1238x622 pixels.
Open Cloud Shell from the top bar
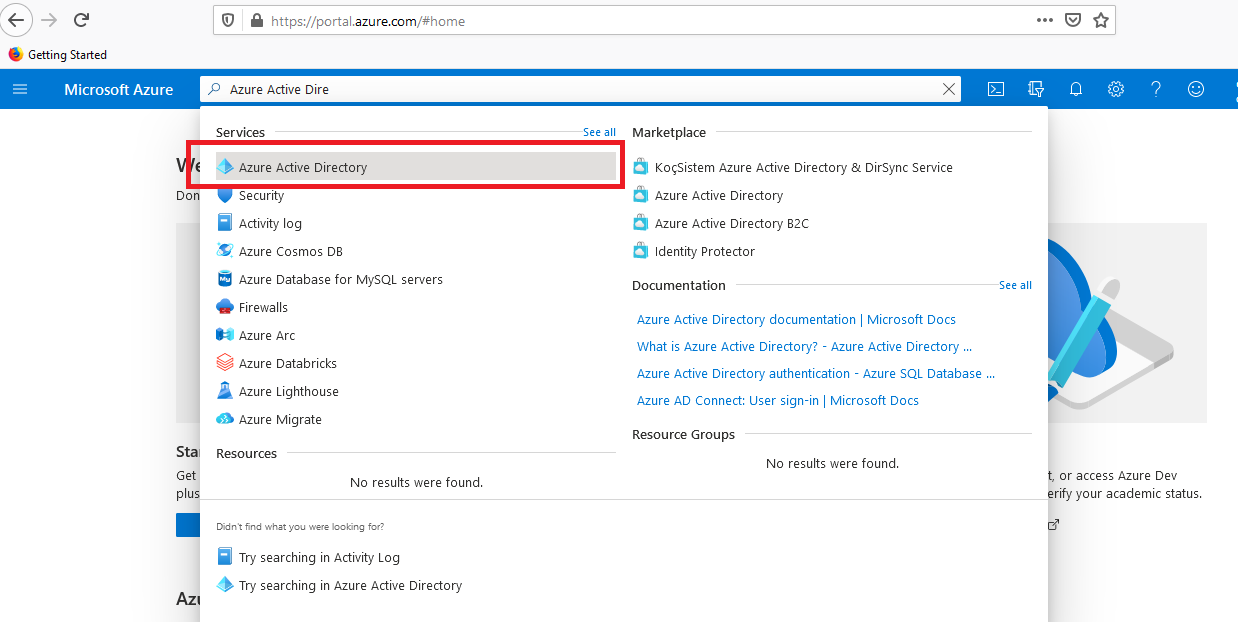point(996,89)
